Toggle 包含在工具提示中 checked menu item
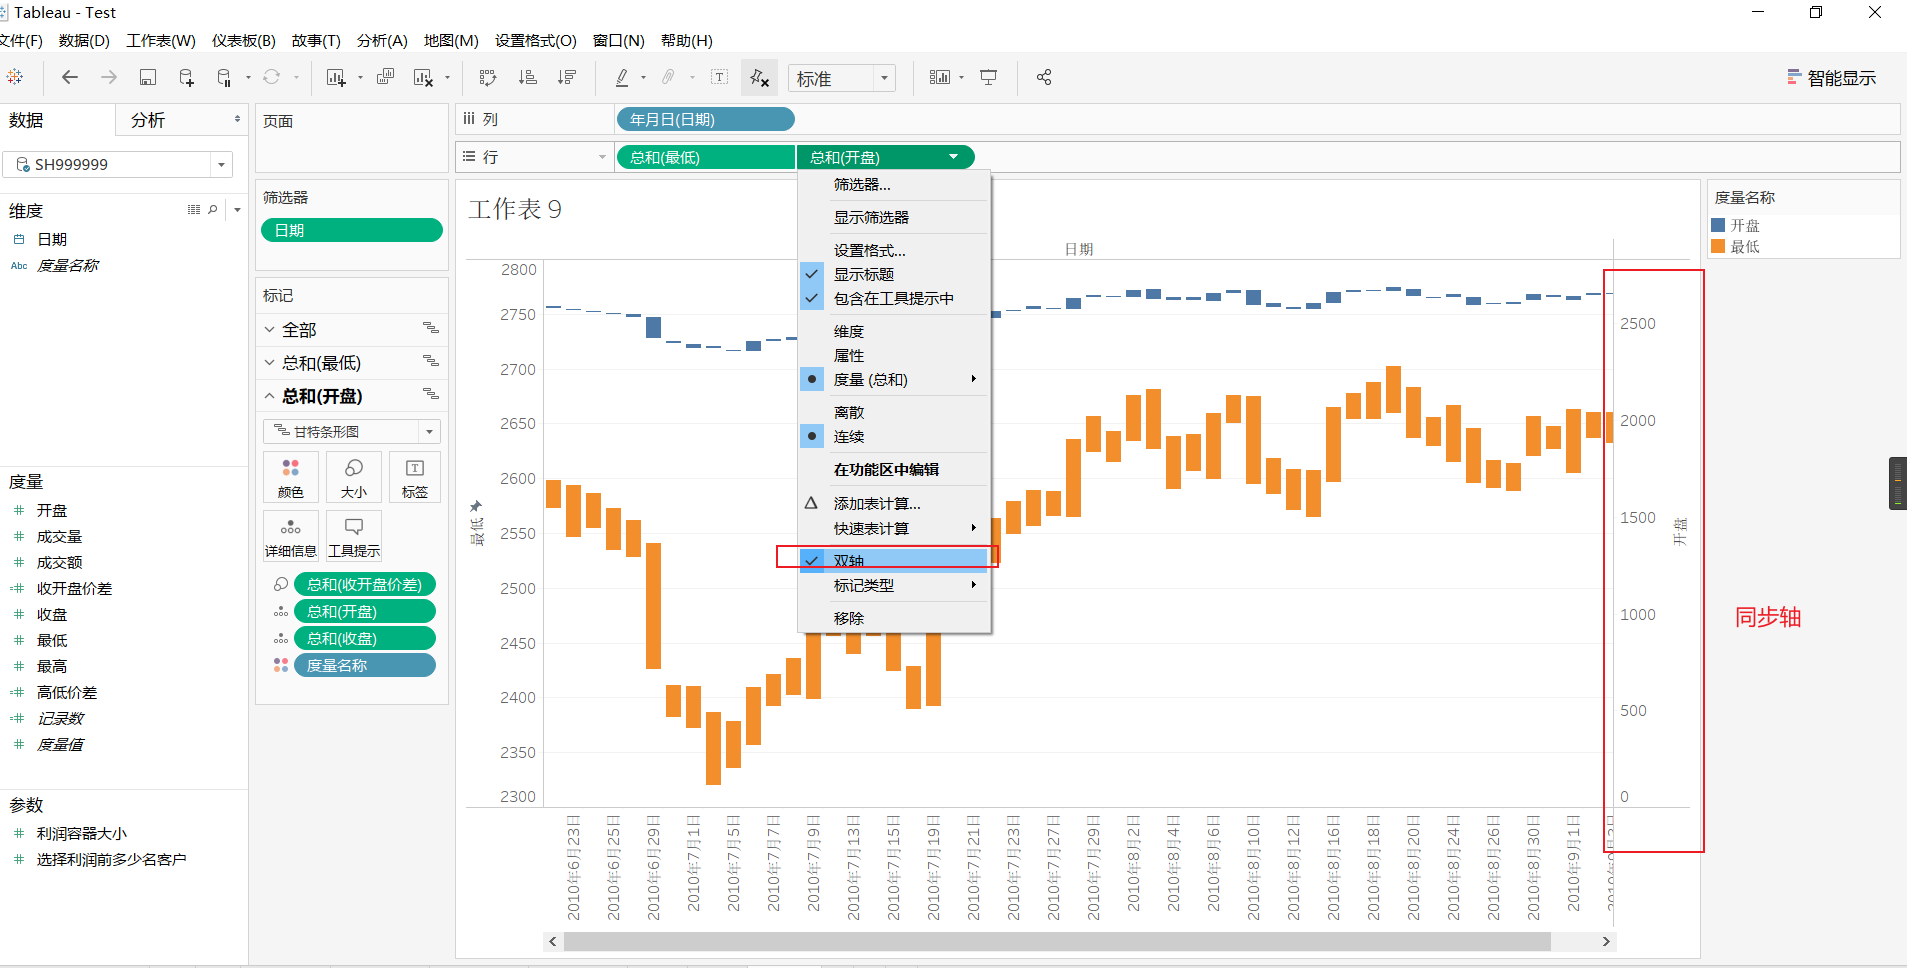Viewport: 1907px width, 968px height. click(x=894, y=298)
